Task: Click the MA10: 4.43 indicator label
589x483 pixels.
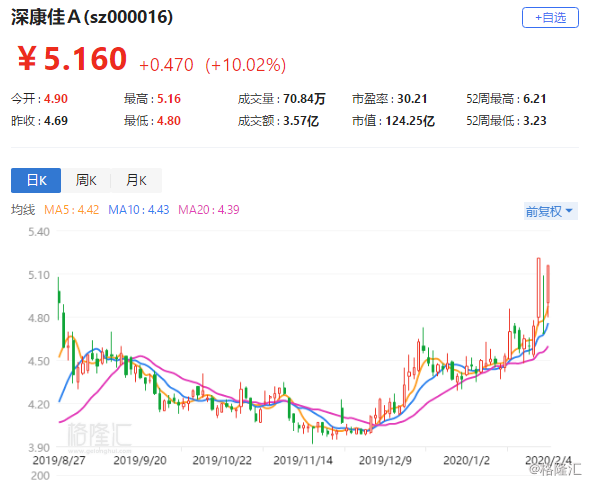Action: 139,210
